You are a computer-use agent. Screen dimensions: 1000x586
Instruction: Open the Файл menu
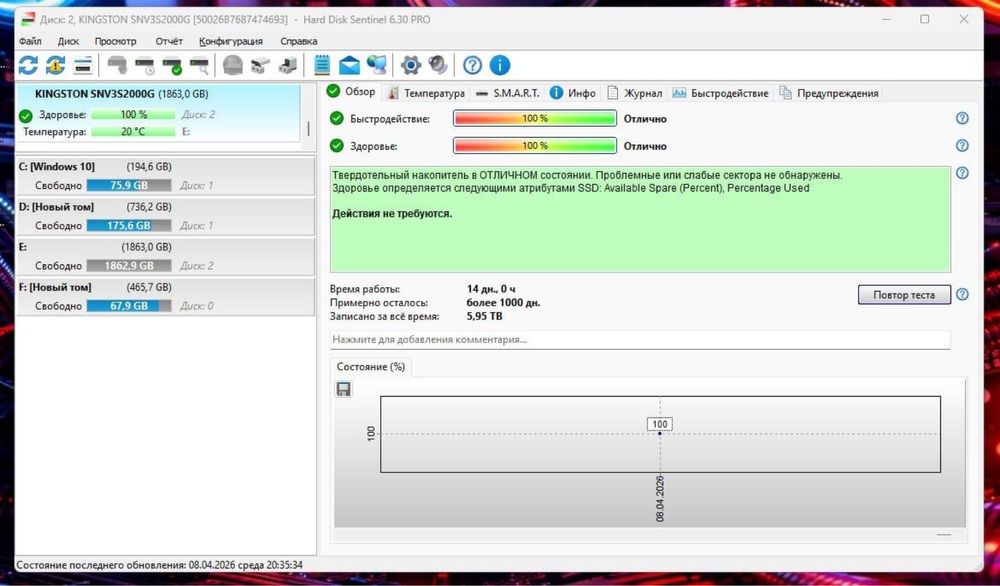pos(30,41)
